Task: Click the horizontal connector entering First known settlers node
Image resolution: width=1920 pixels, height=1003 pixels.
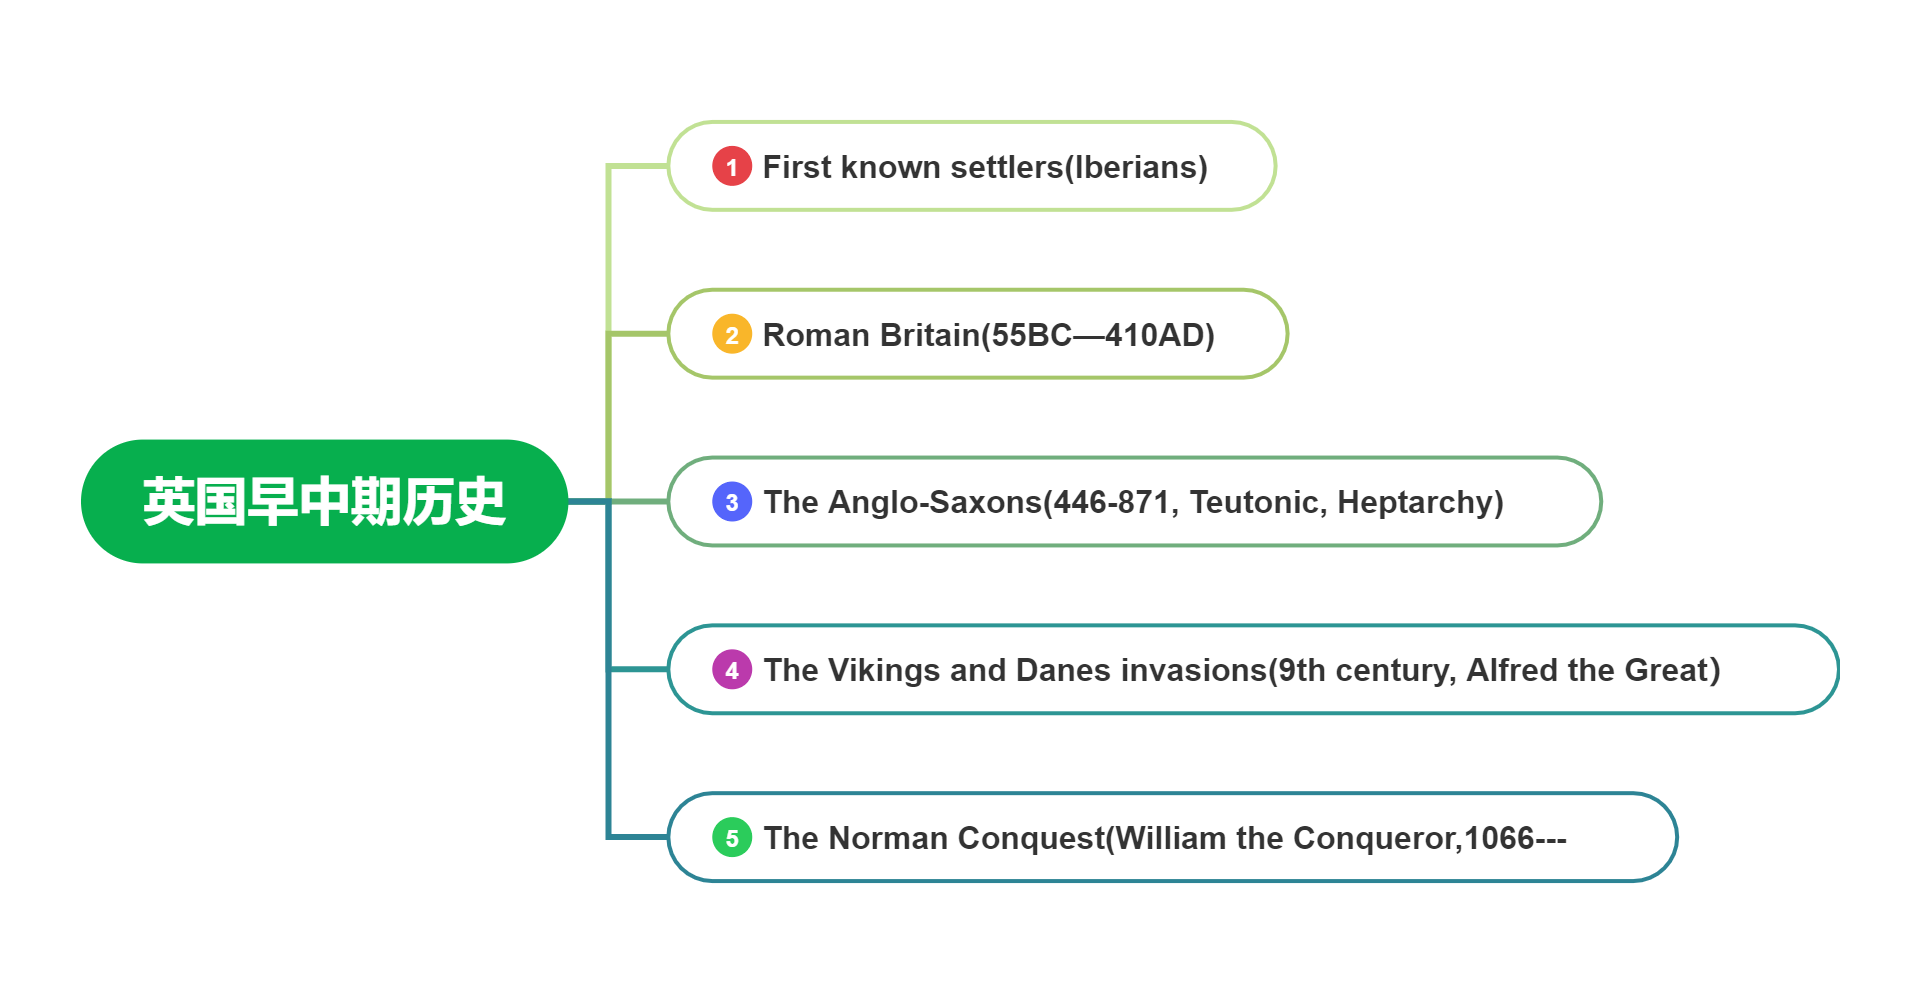Action: [638, 166]
